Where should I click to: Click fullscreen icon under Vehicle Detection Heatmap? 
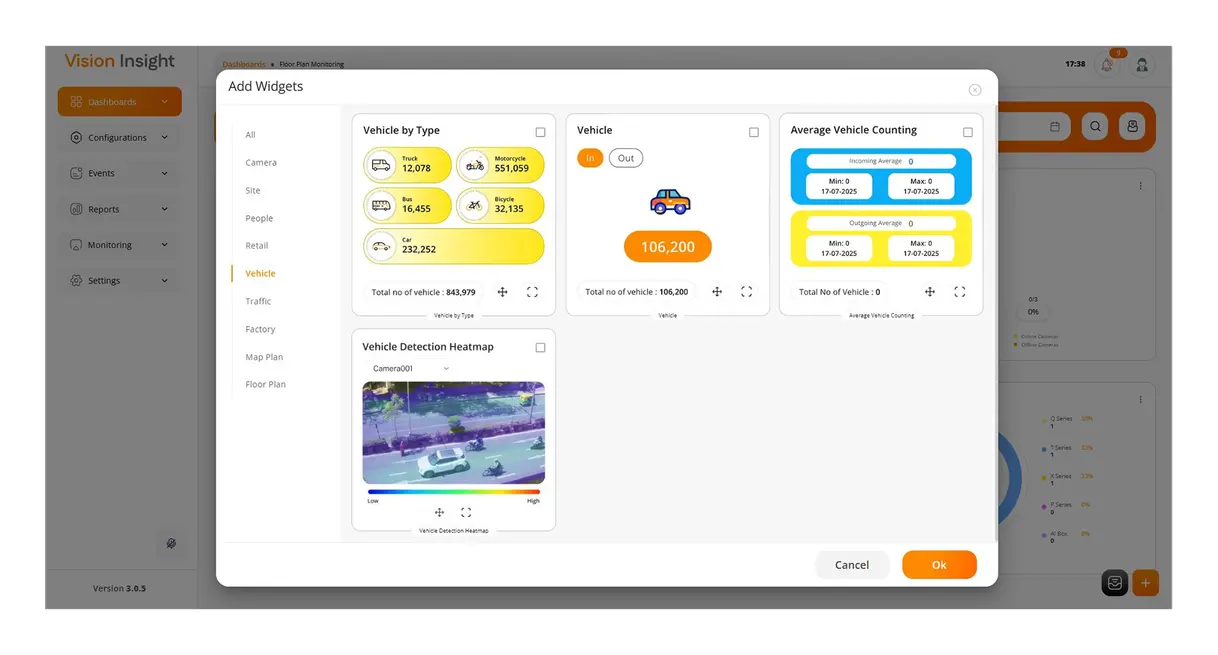point(466,512)
